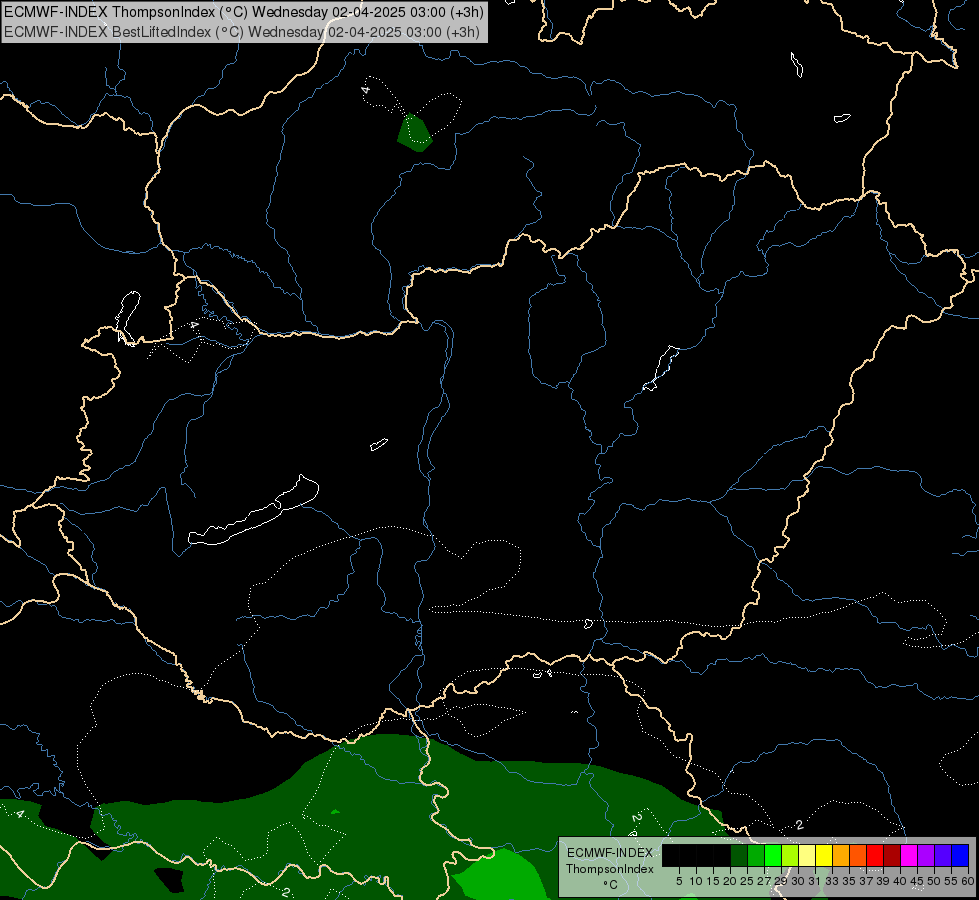Click the legend tick value 40
This screenshot has width=979, height=900.
900,881
